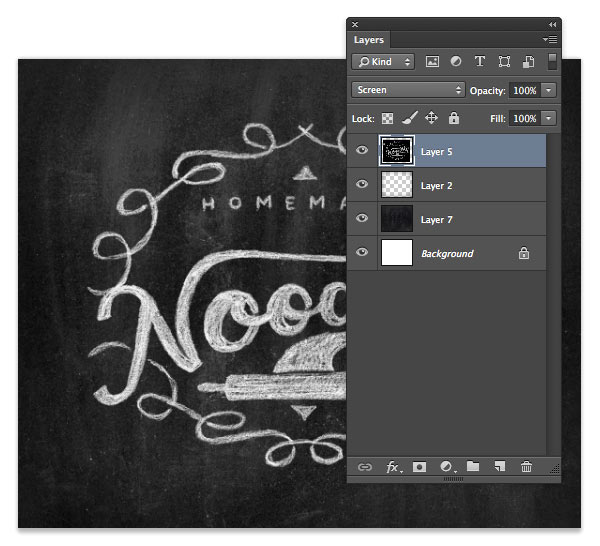This screenshot has width=600, height=546.
Task: Click the shape layer filter icon
Action: 505,62
